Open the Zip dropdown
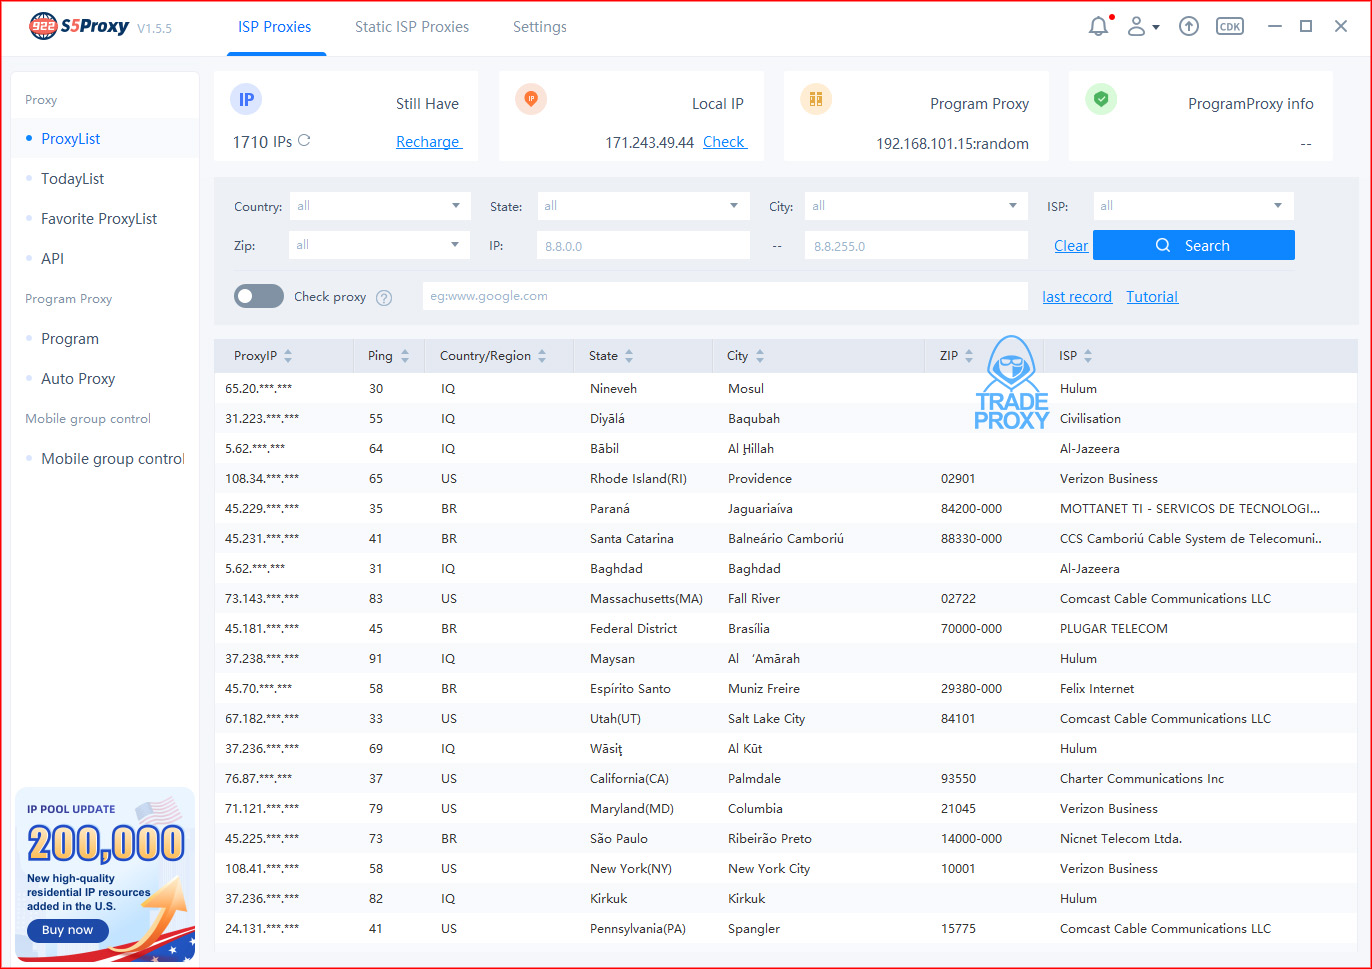Viewport: 1372px width, 969px height. pyautogui.click(x=380, y=245)
